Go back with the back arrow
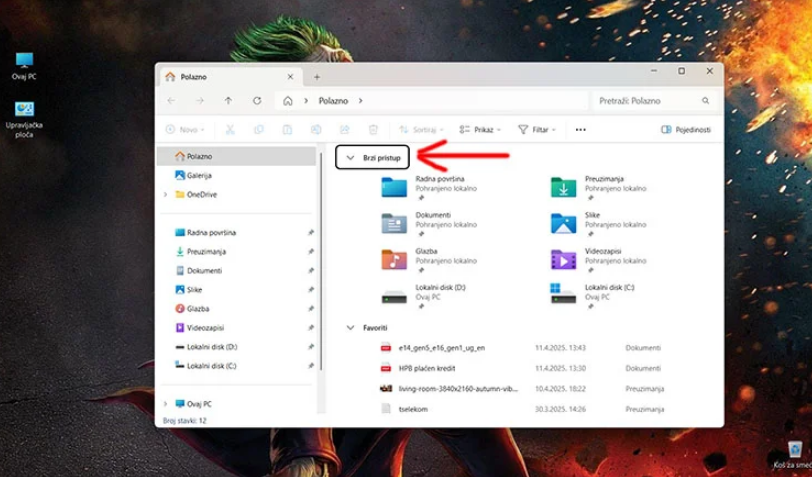Viewport: 812px width, 477px height. (171, 101)
